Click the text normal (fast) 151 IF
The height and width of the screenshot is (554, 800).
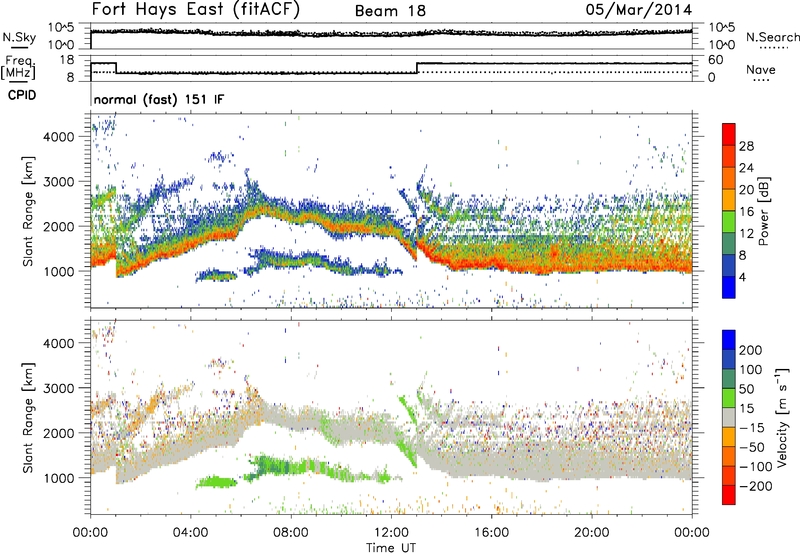click(x=159, y=99)
